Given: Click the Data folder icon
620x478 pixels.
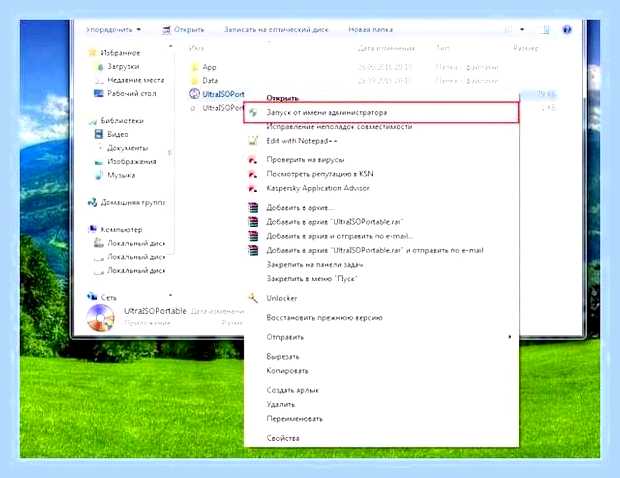Looking at the screenshot, I should click(x=195, y=81).
